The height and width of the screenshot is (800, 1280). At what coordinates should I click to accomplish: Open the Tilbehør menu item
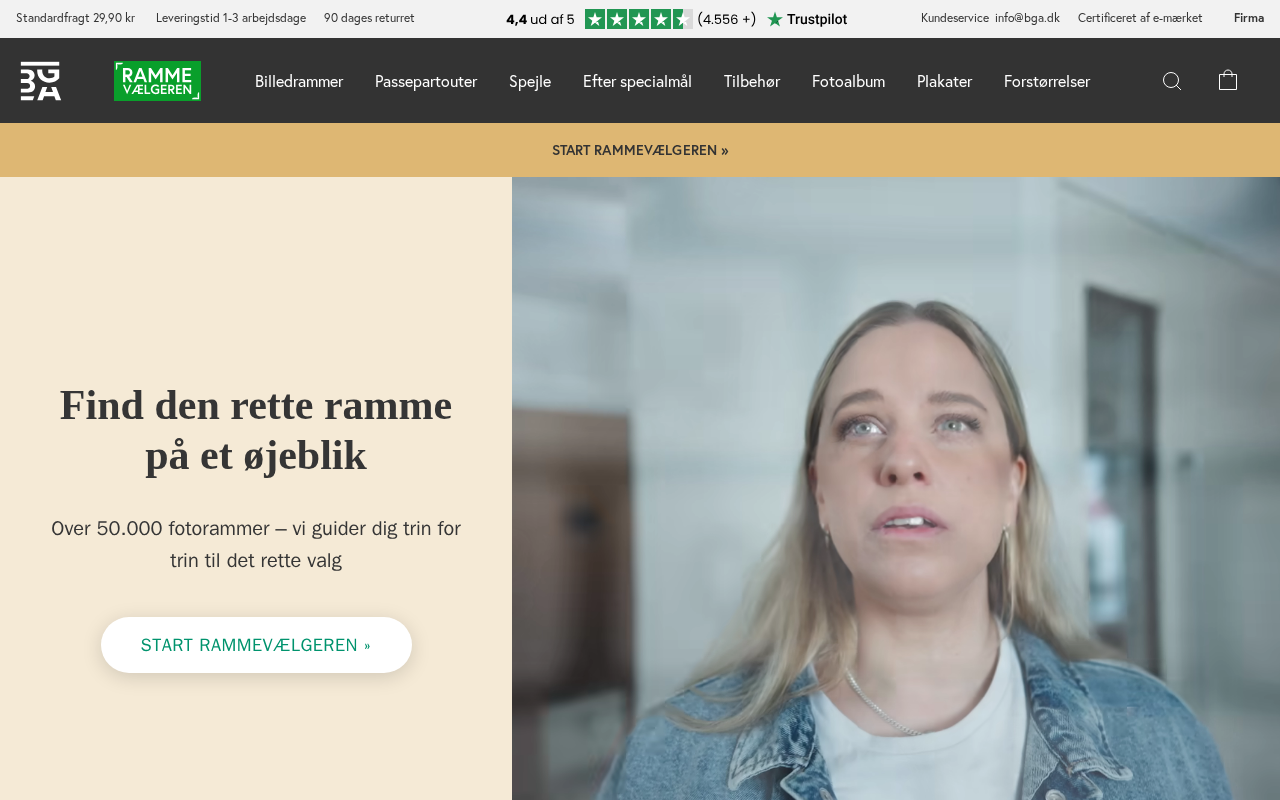click(x=752, y=81)
